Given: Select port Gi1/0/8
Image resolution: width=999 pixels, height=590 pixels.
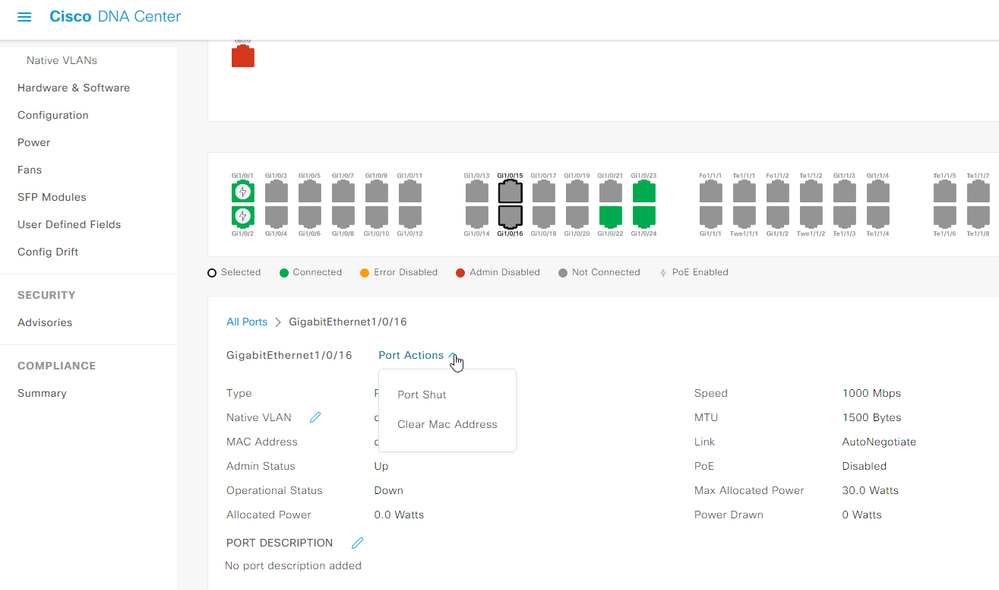Looking at the screenshot, I should click(x=343, y=217).
